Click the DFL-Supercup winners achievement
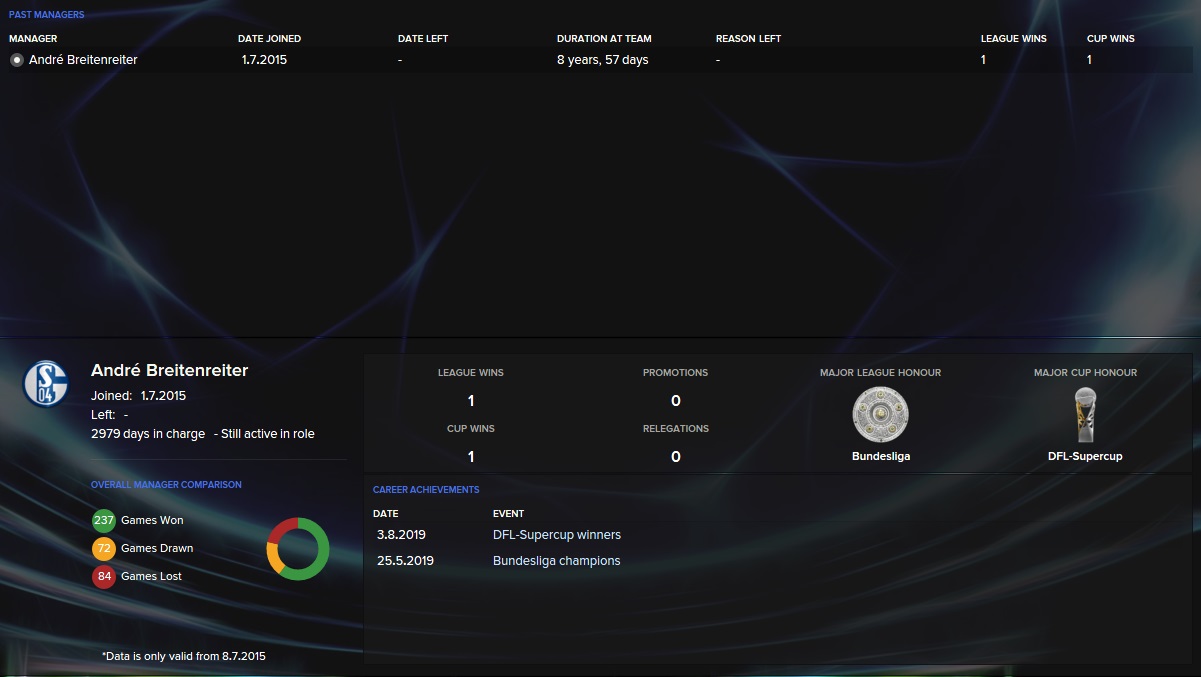The image size is (1201, 677). [x=557, y=535]
